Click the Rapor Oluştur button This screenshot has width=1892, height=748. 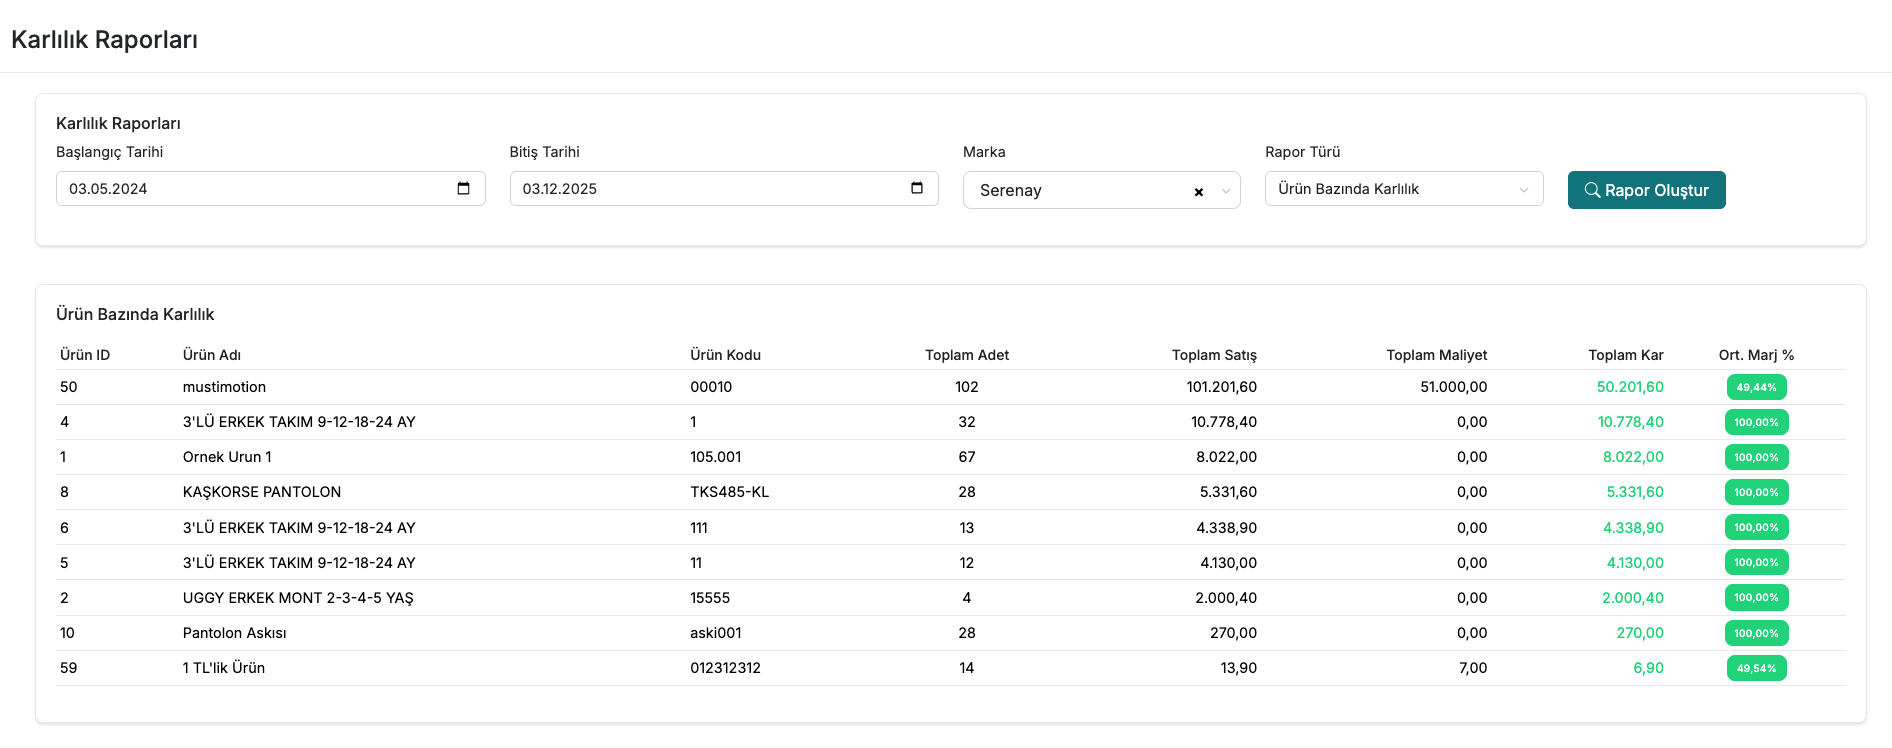click(x=1646, y=190)
